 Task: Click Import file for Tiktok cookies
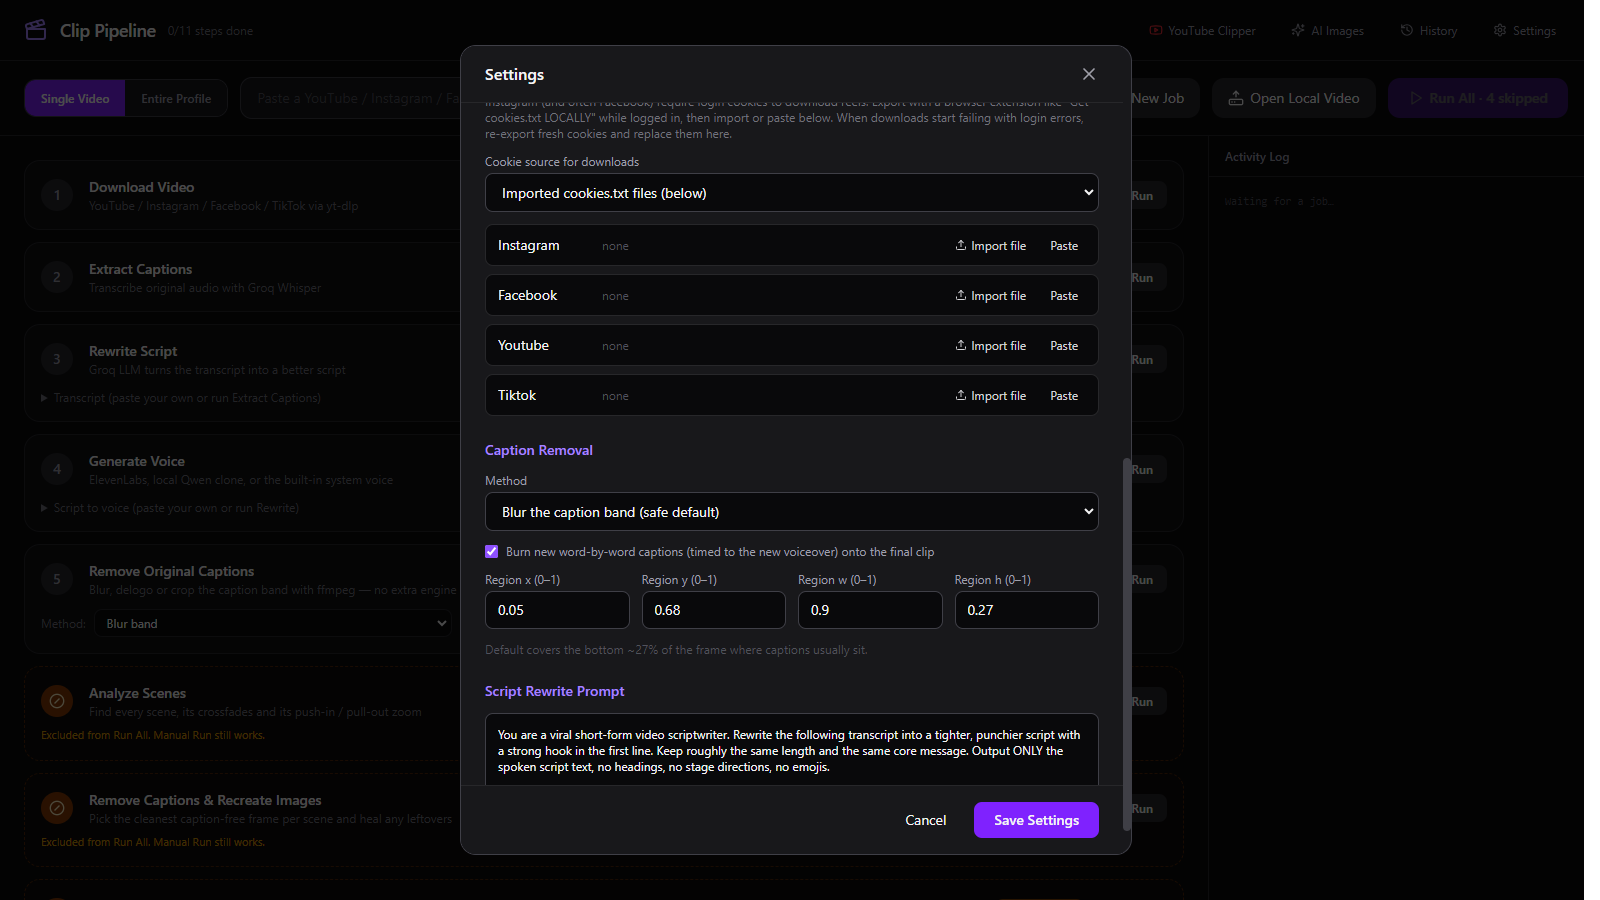990,396
